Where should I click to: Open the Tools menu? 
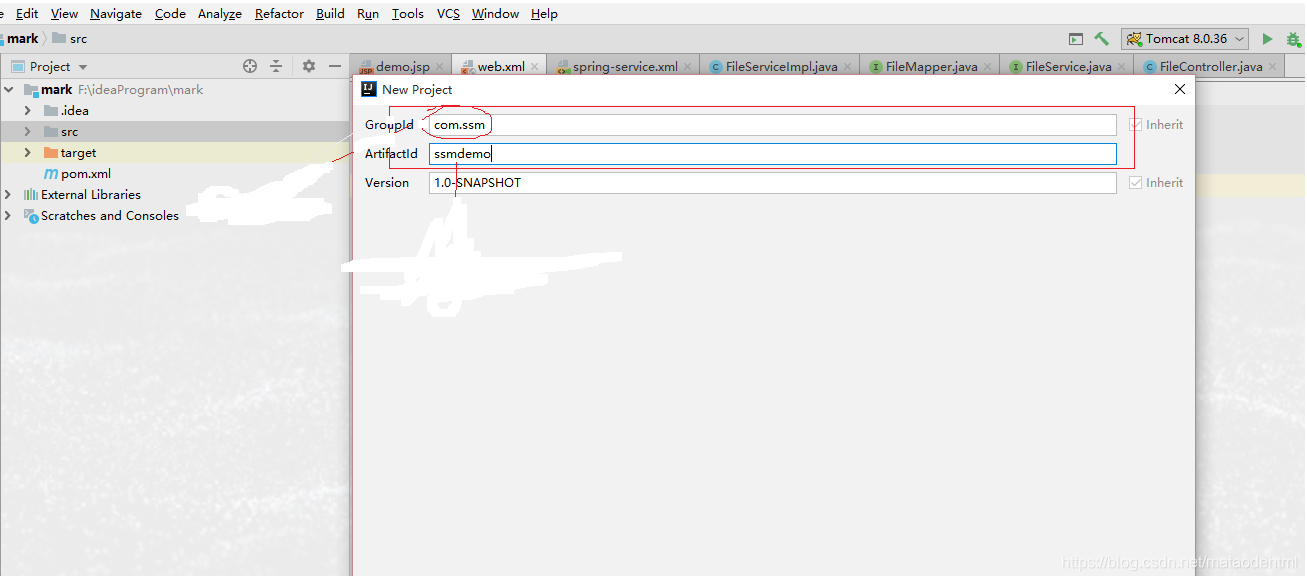coord(408,14)
